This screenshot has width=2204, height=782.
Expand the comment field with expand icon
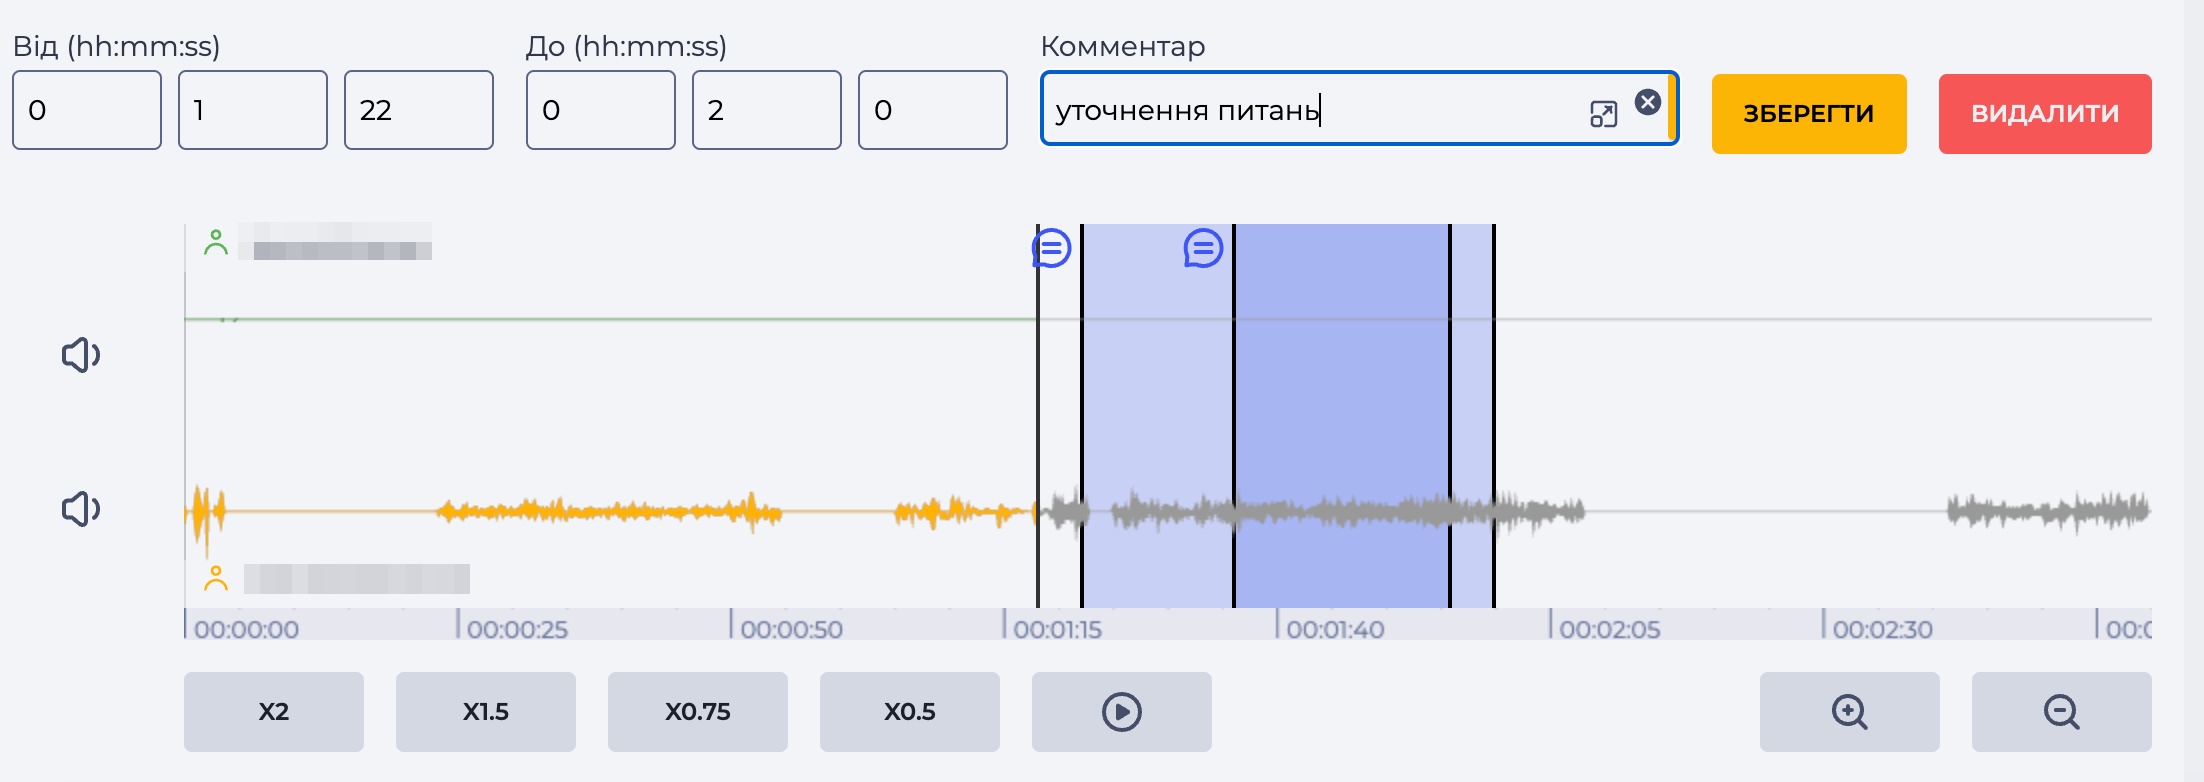tap(1603, 114)
